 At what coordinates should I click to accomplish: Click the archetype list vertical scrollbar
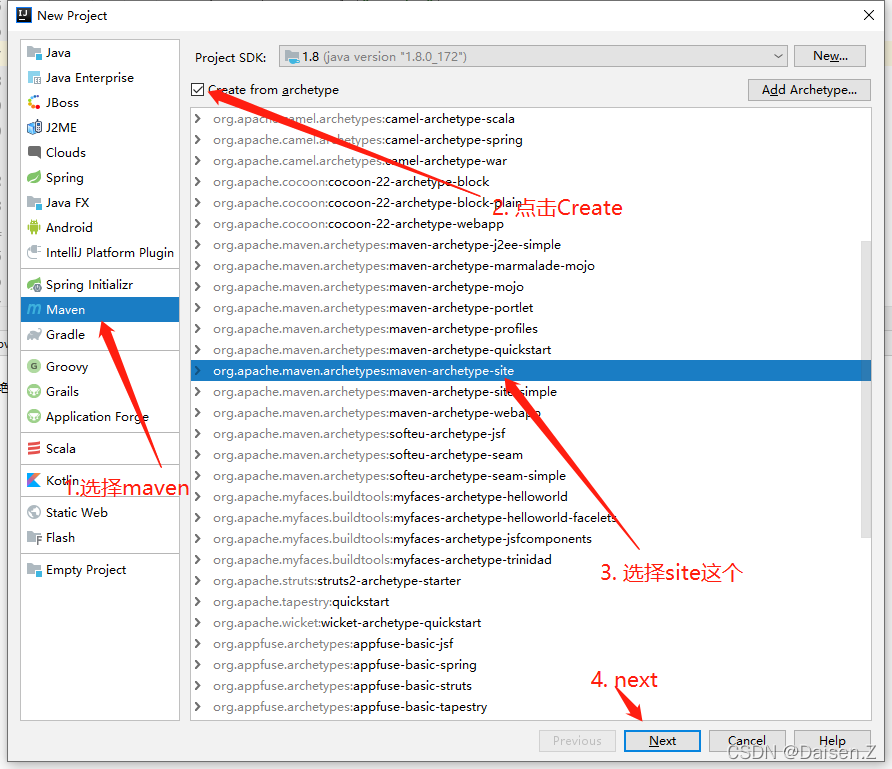coord(866,389)
